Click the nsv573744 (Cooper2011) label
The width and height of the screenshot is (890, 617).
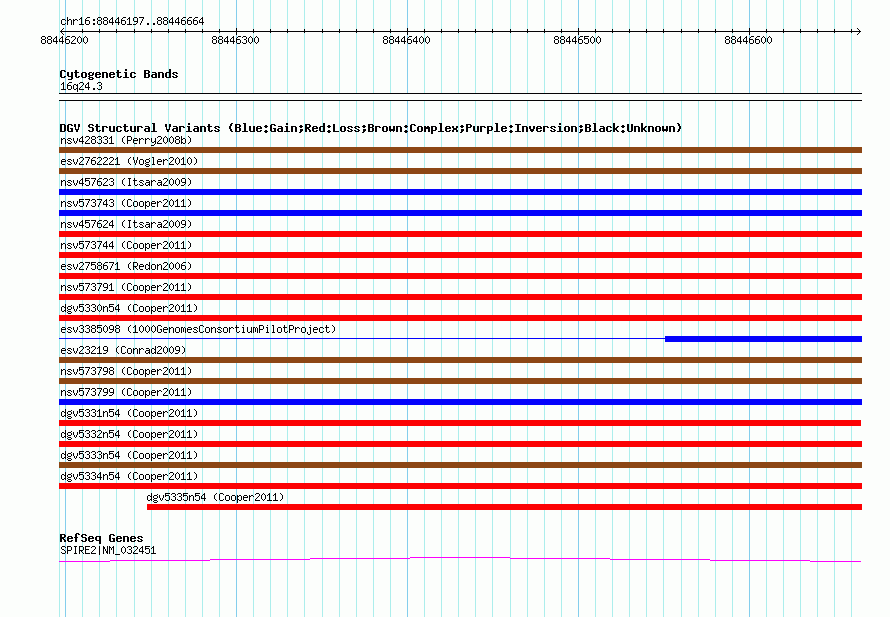126,245
